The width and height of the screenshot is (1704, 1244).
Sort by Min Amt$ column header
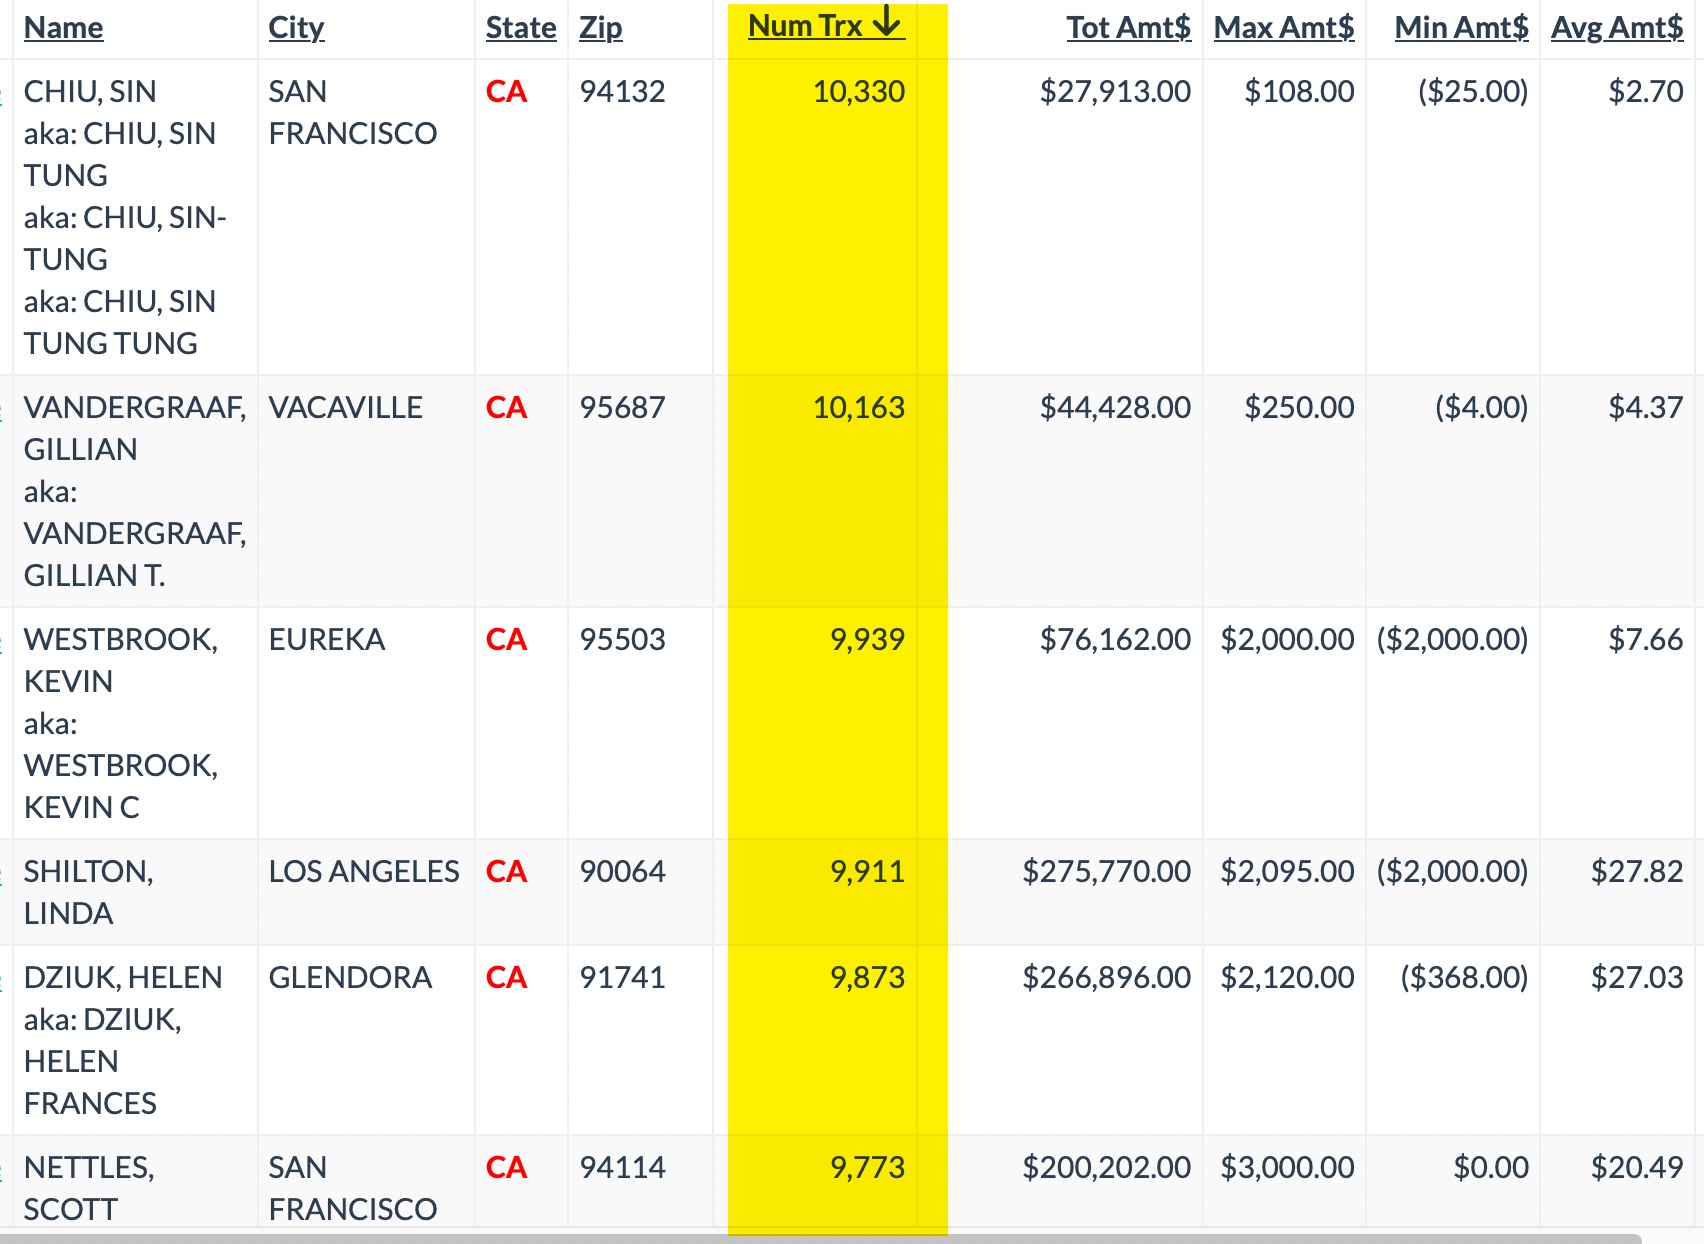(1461, 28)
